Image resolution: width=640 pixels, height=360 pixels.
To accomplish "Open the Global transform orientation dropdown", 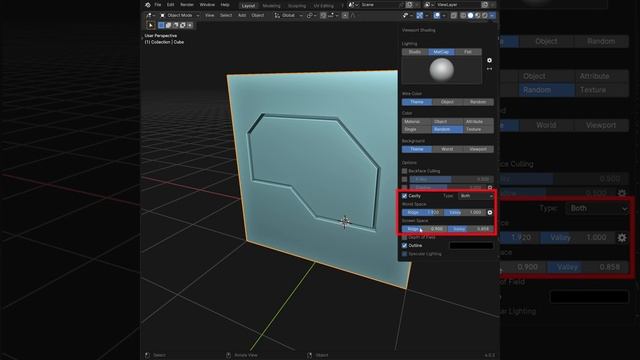I will point(289,16).
